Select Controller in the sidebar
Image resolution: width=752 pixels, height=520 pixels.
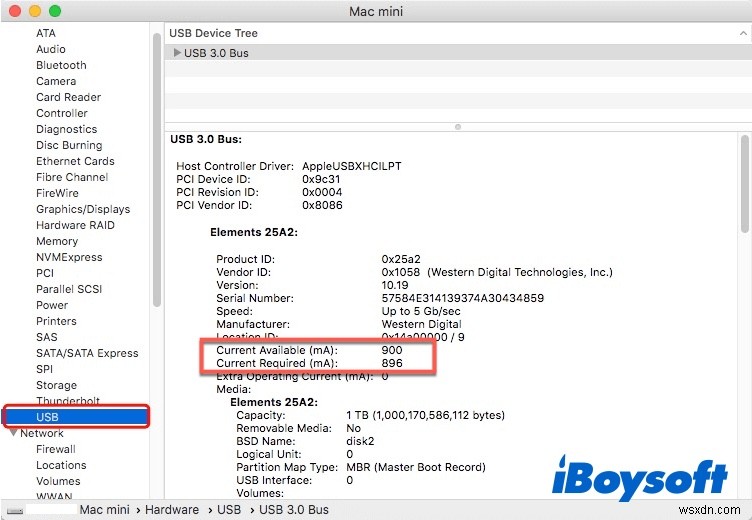pyautogui.click(x=62, y=113)
